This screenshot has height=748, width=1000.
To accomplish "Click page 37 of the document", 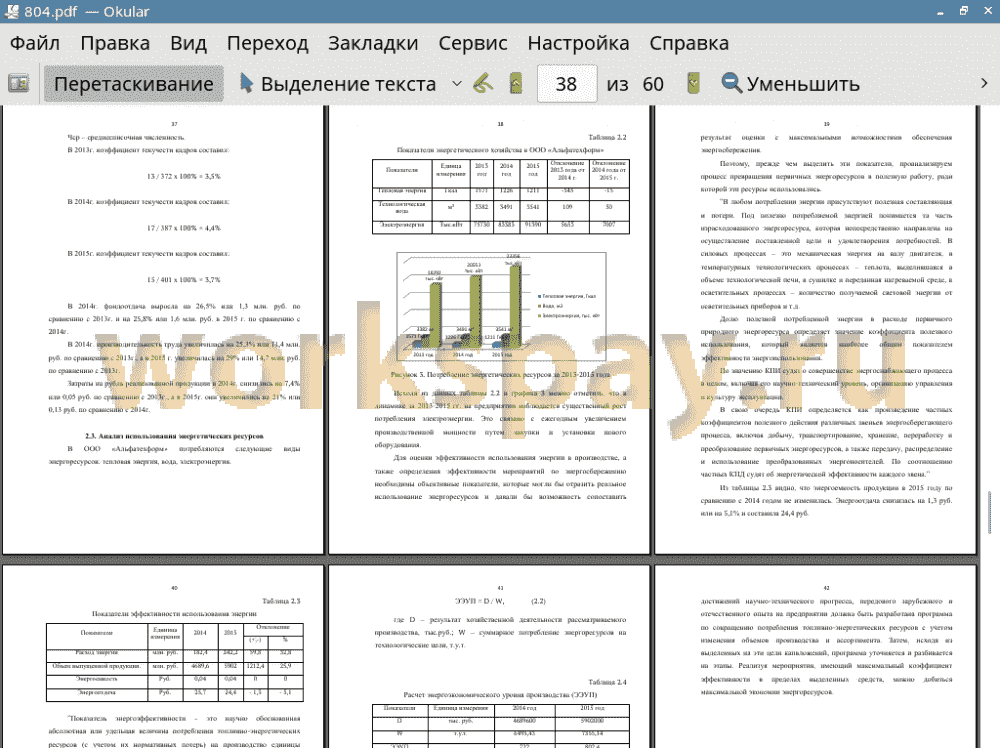I will 163,330.
